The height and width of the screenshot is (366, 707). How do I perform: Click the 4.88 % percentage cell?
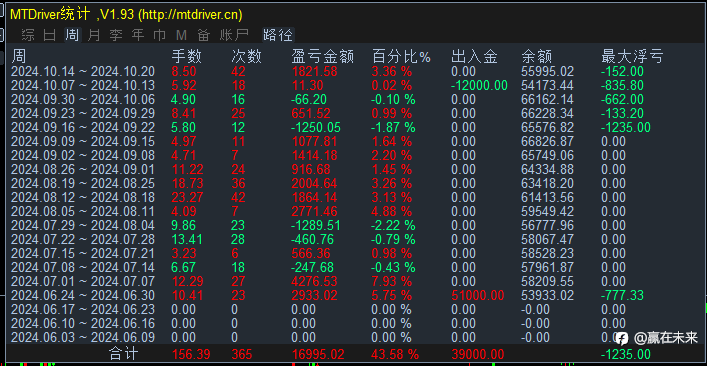(391, 211)
